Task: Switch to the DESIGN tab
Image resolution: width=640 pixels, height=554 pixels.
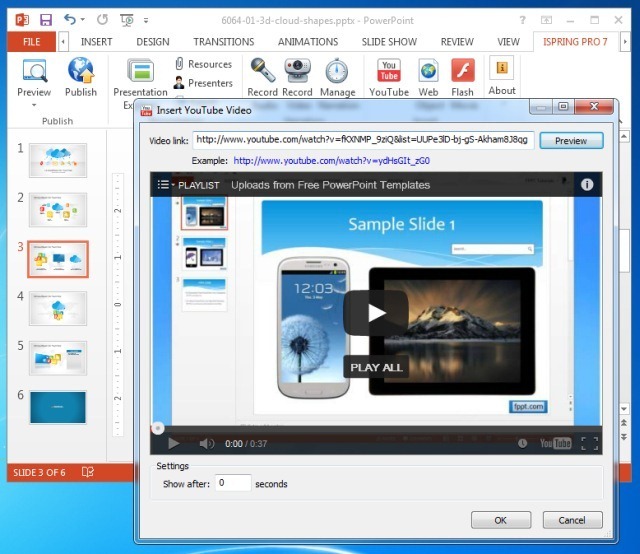Action: [153, 42]
